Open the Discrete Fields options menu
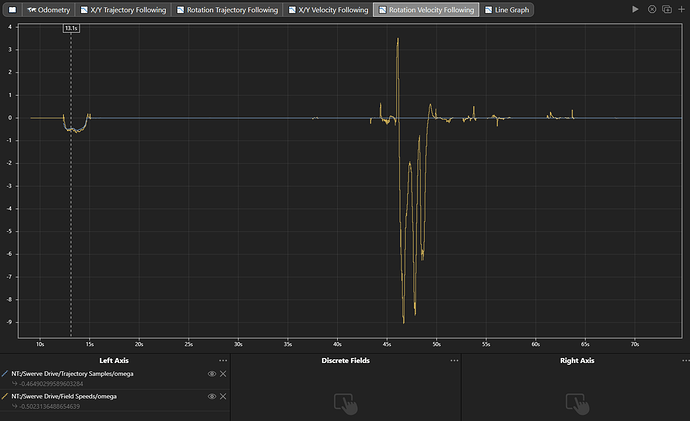 454,360
